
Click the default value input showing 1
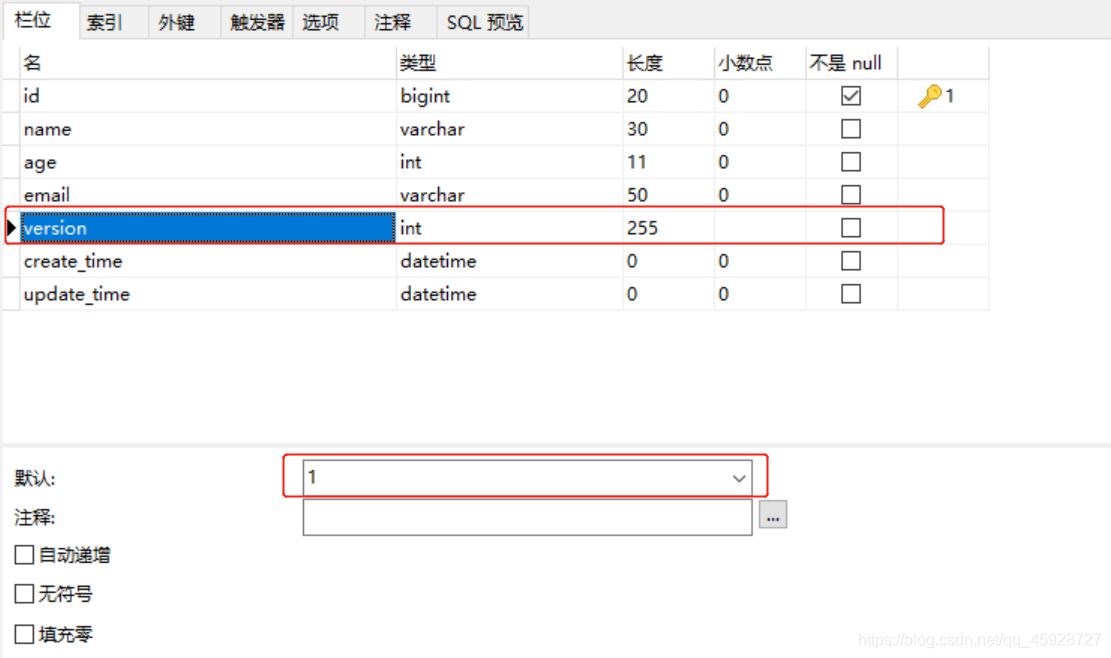[x=500, y=478]
